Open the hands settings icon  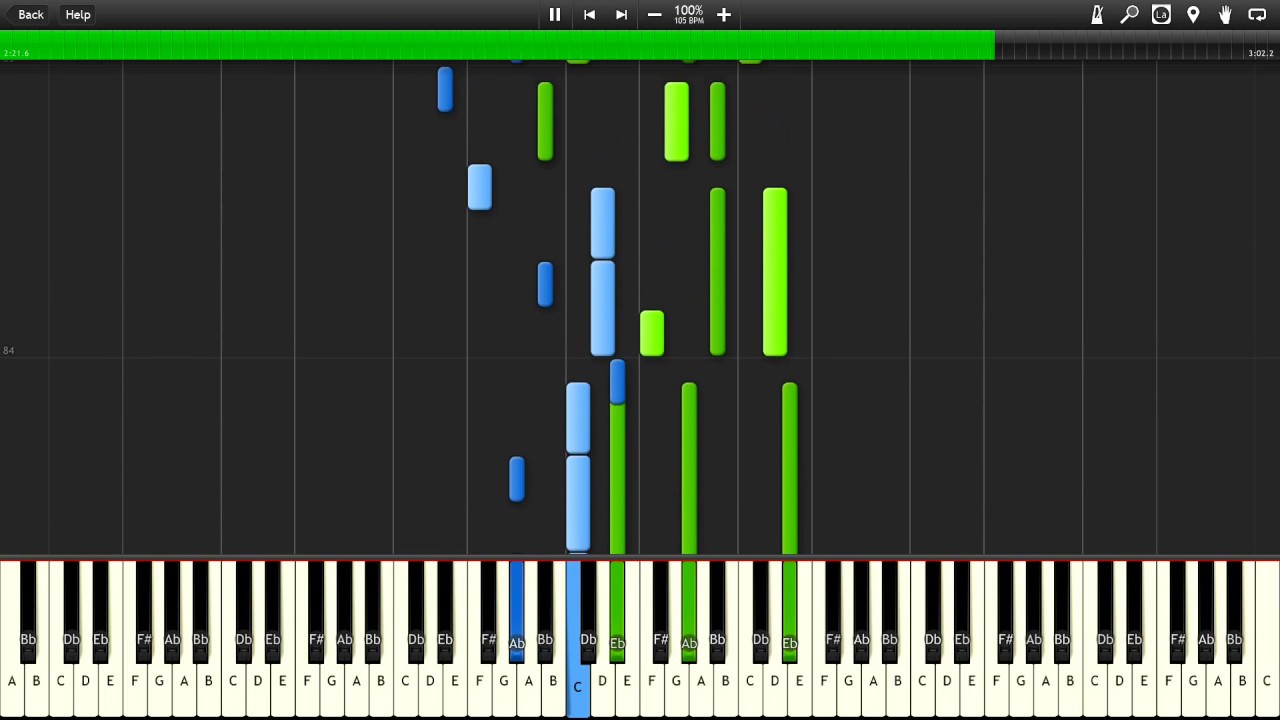coord(1225,14)
